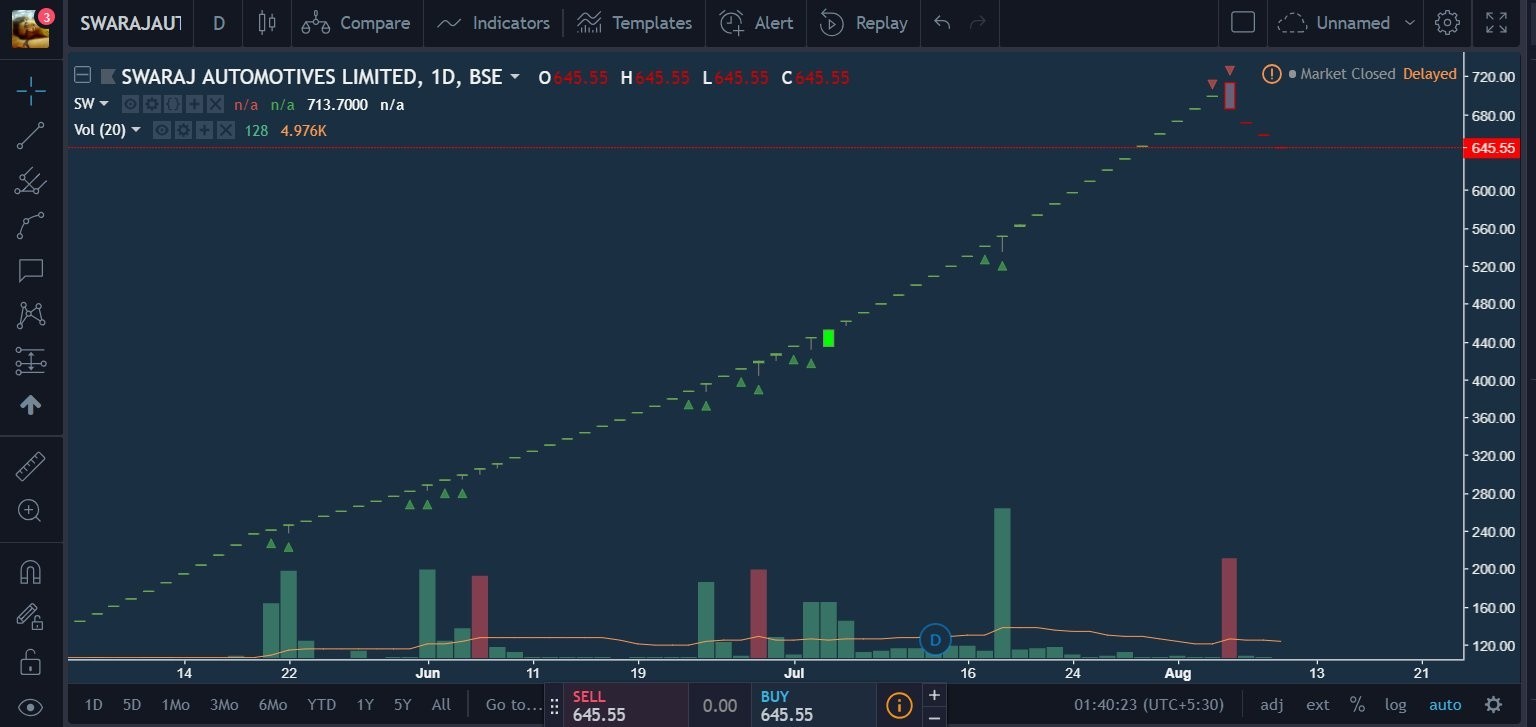Screen dimensions: 1536x727
Task: Open indicator Templates
Action: [634, 23]
